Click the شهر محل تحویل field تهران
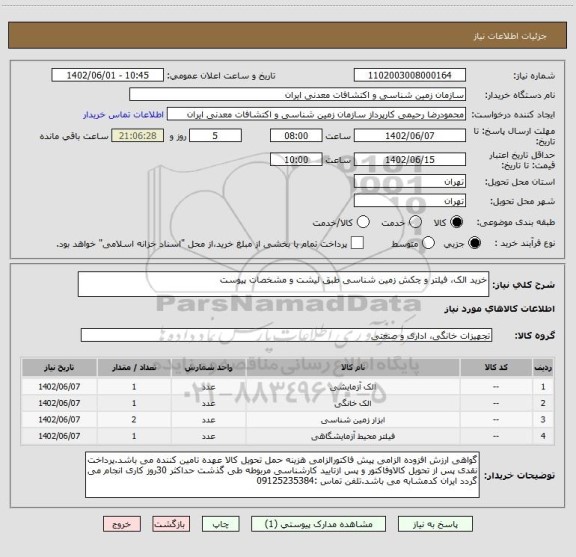The image size is (576, 557). [x=410, y=201]
